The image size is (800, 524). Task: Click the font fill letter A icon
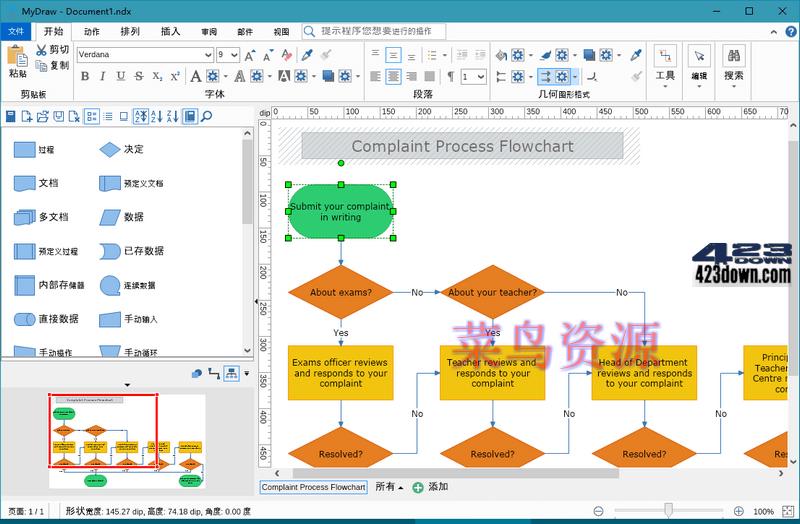pos(196,77)
